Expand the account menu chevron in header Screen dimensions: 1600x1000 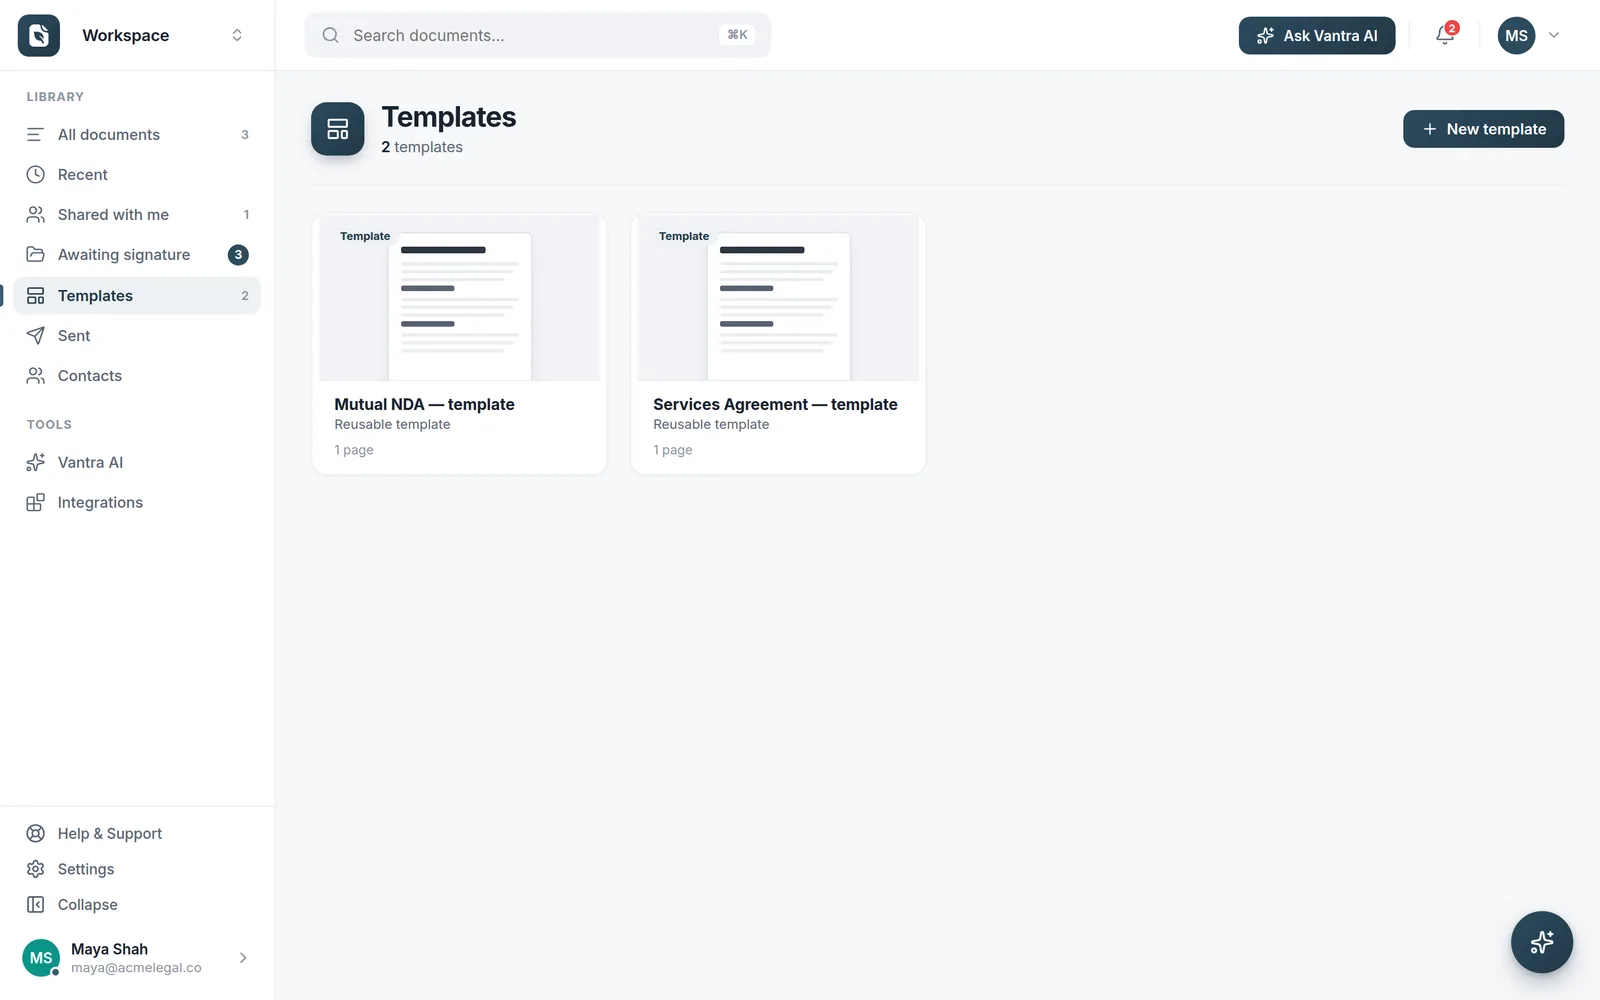coord(1554,35)
